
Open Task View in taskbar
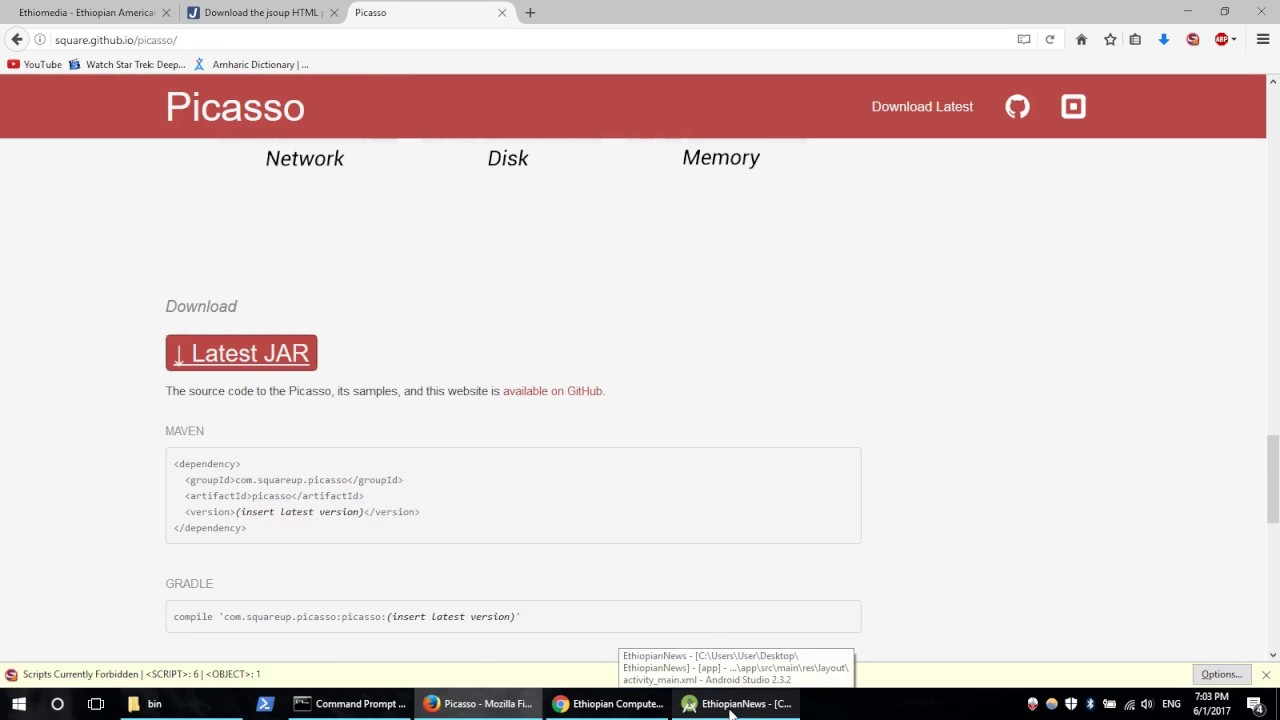tap(96, 704)
